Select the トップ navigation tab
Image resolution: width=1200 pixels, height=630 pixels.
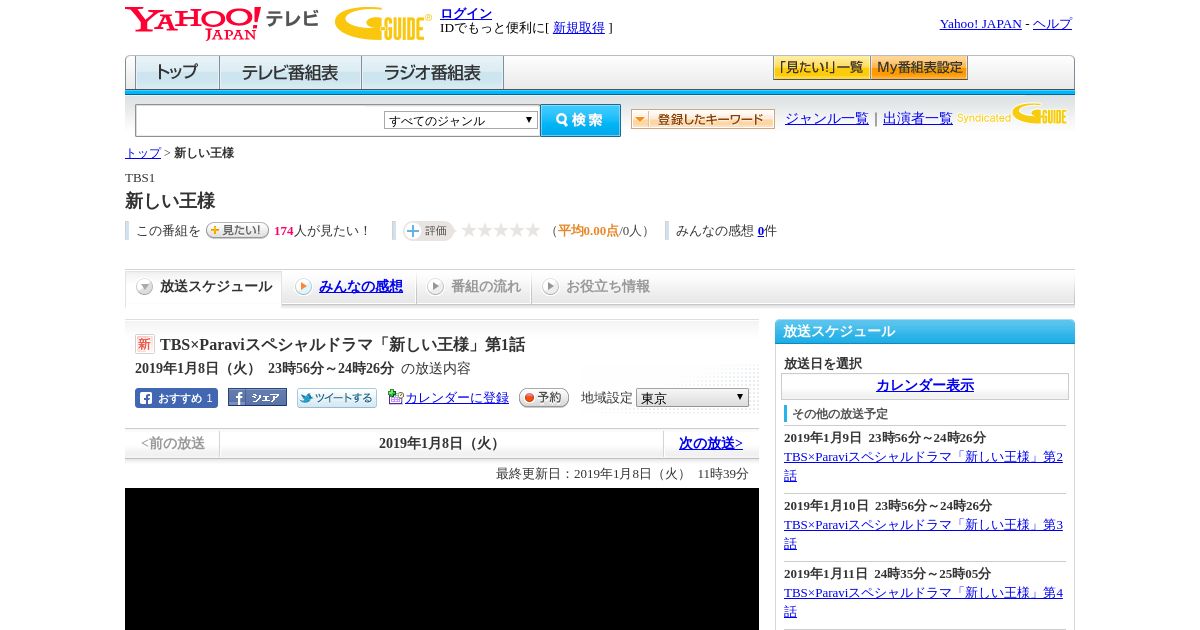pos(177,73)
